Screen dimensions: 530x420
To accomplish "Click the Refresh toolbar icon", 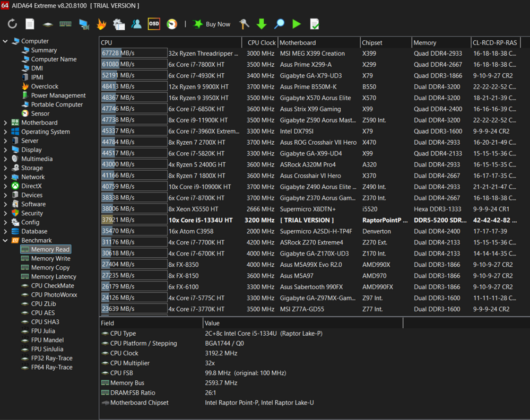I will [x=12, y=24].
